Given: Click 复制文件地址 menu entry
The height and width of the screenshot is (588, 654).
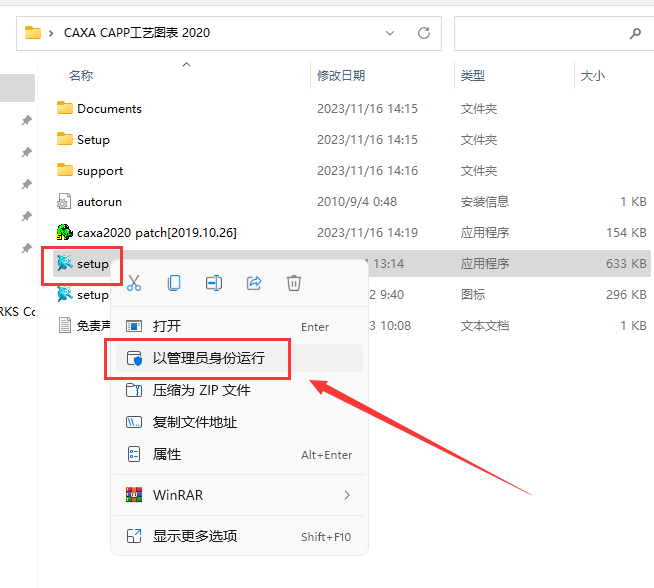Looking at the screenshot, I should click(x=239, y=422).
